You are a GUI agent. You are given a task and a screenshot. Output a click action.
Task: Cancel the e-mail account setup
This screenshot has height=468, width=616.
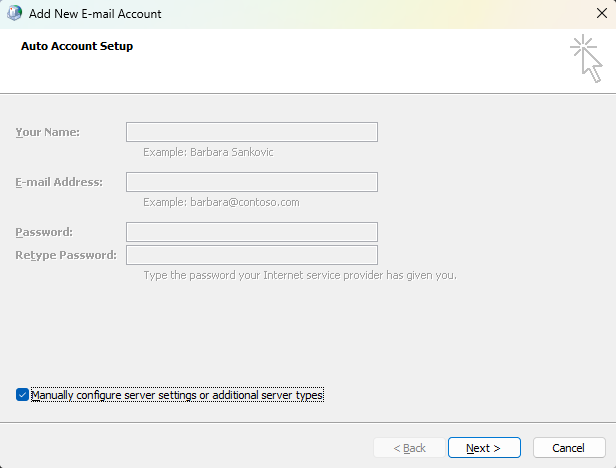(568, 447)
